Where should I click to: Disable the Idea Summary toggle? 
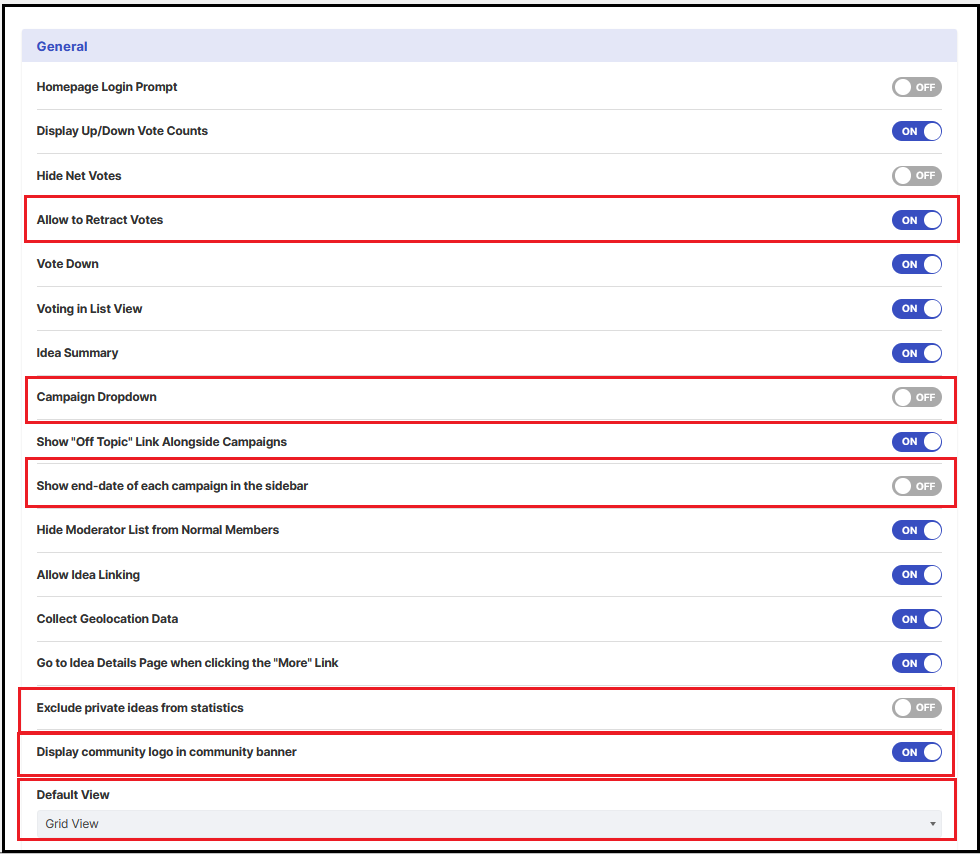pyautogui.click(x=916, y=353)
